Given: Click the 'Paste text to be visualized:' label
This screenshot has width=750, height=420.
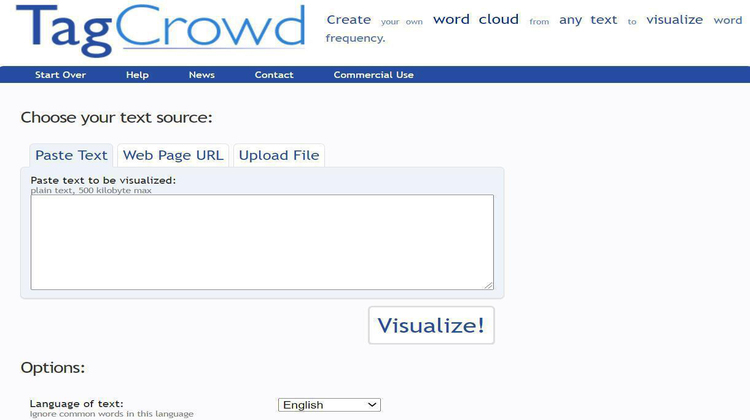Looking at the screenshot, I should (x=103, y=180).
